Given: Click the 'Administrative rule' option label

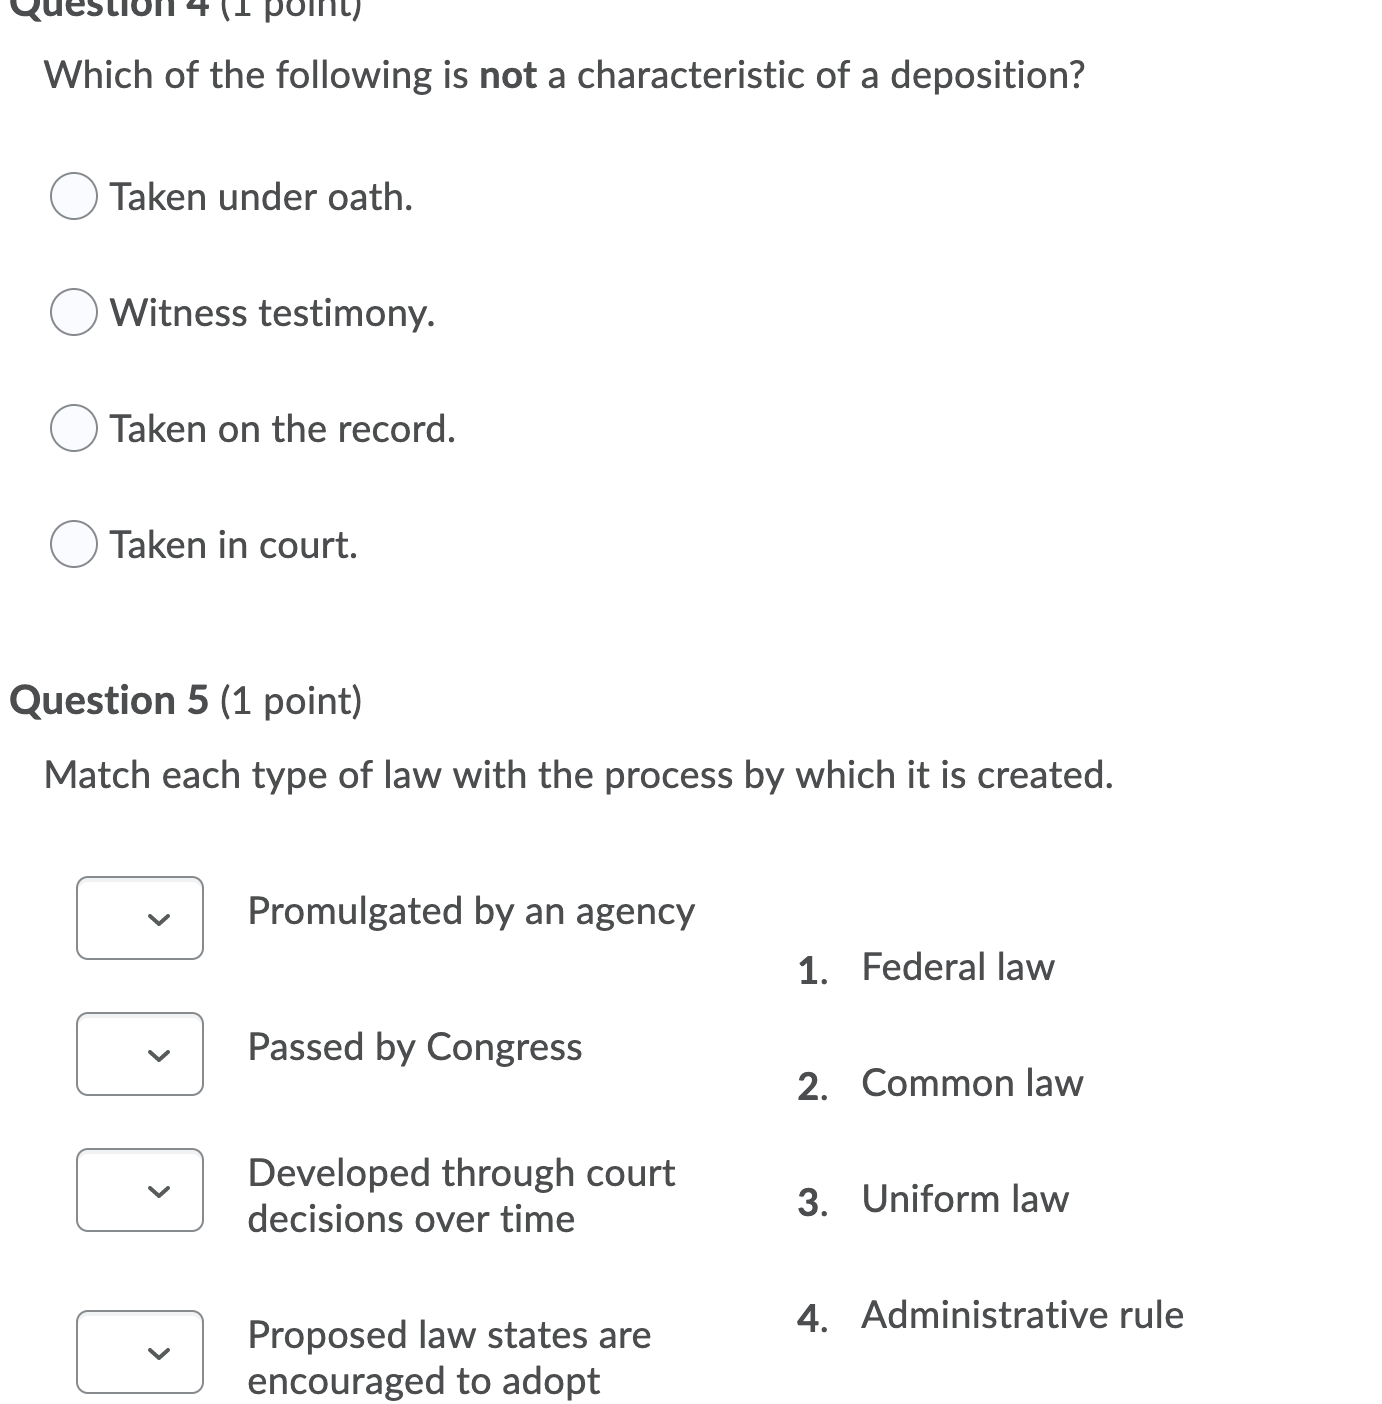Looking at the screenshot, I should [x=1021, y=1315].
